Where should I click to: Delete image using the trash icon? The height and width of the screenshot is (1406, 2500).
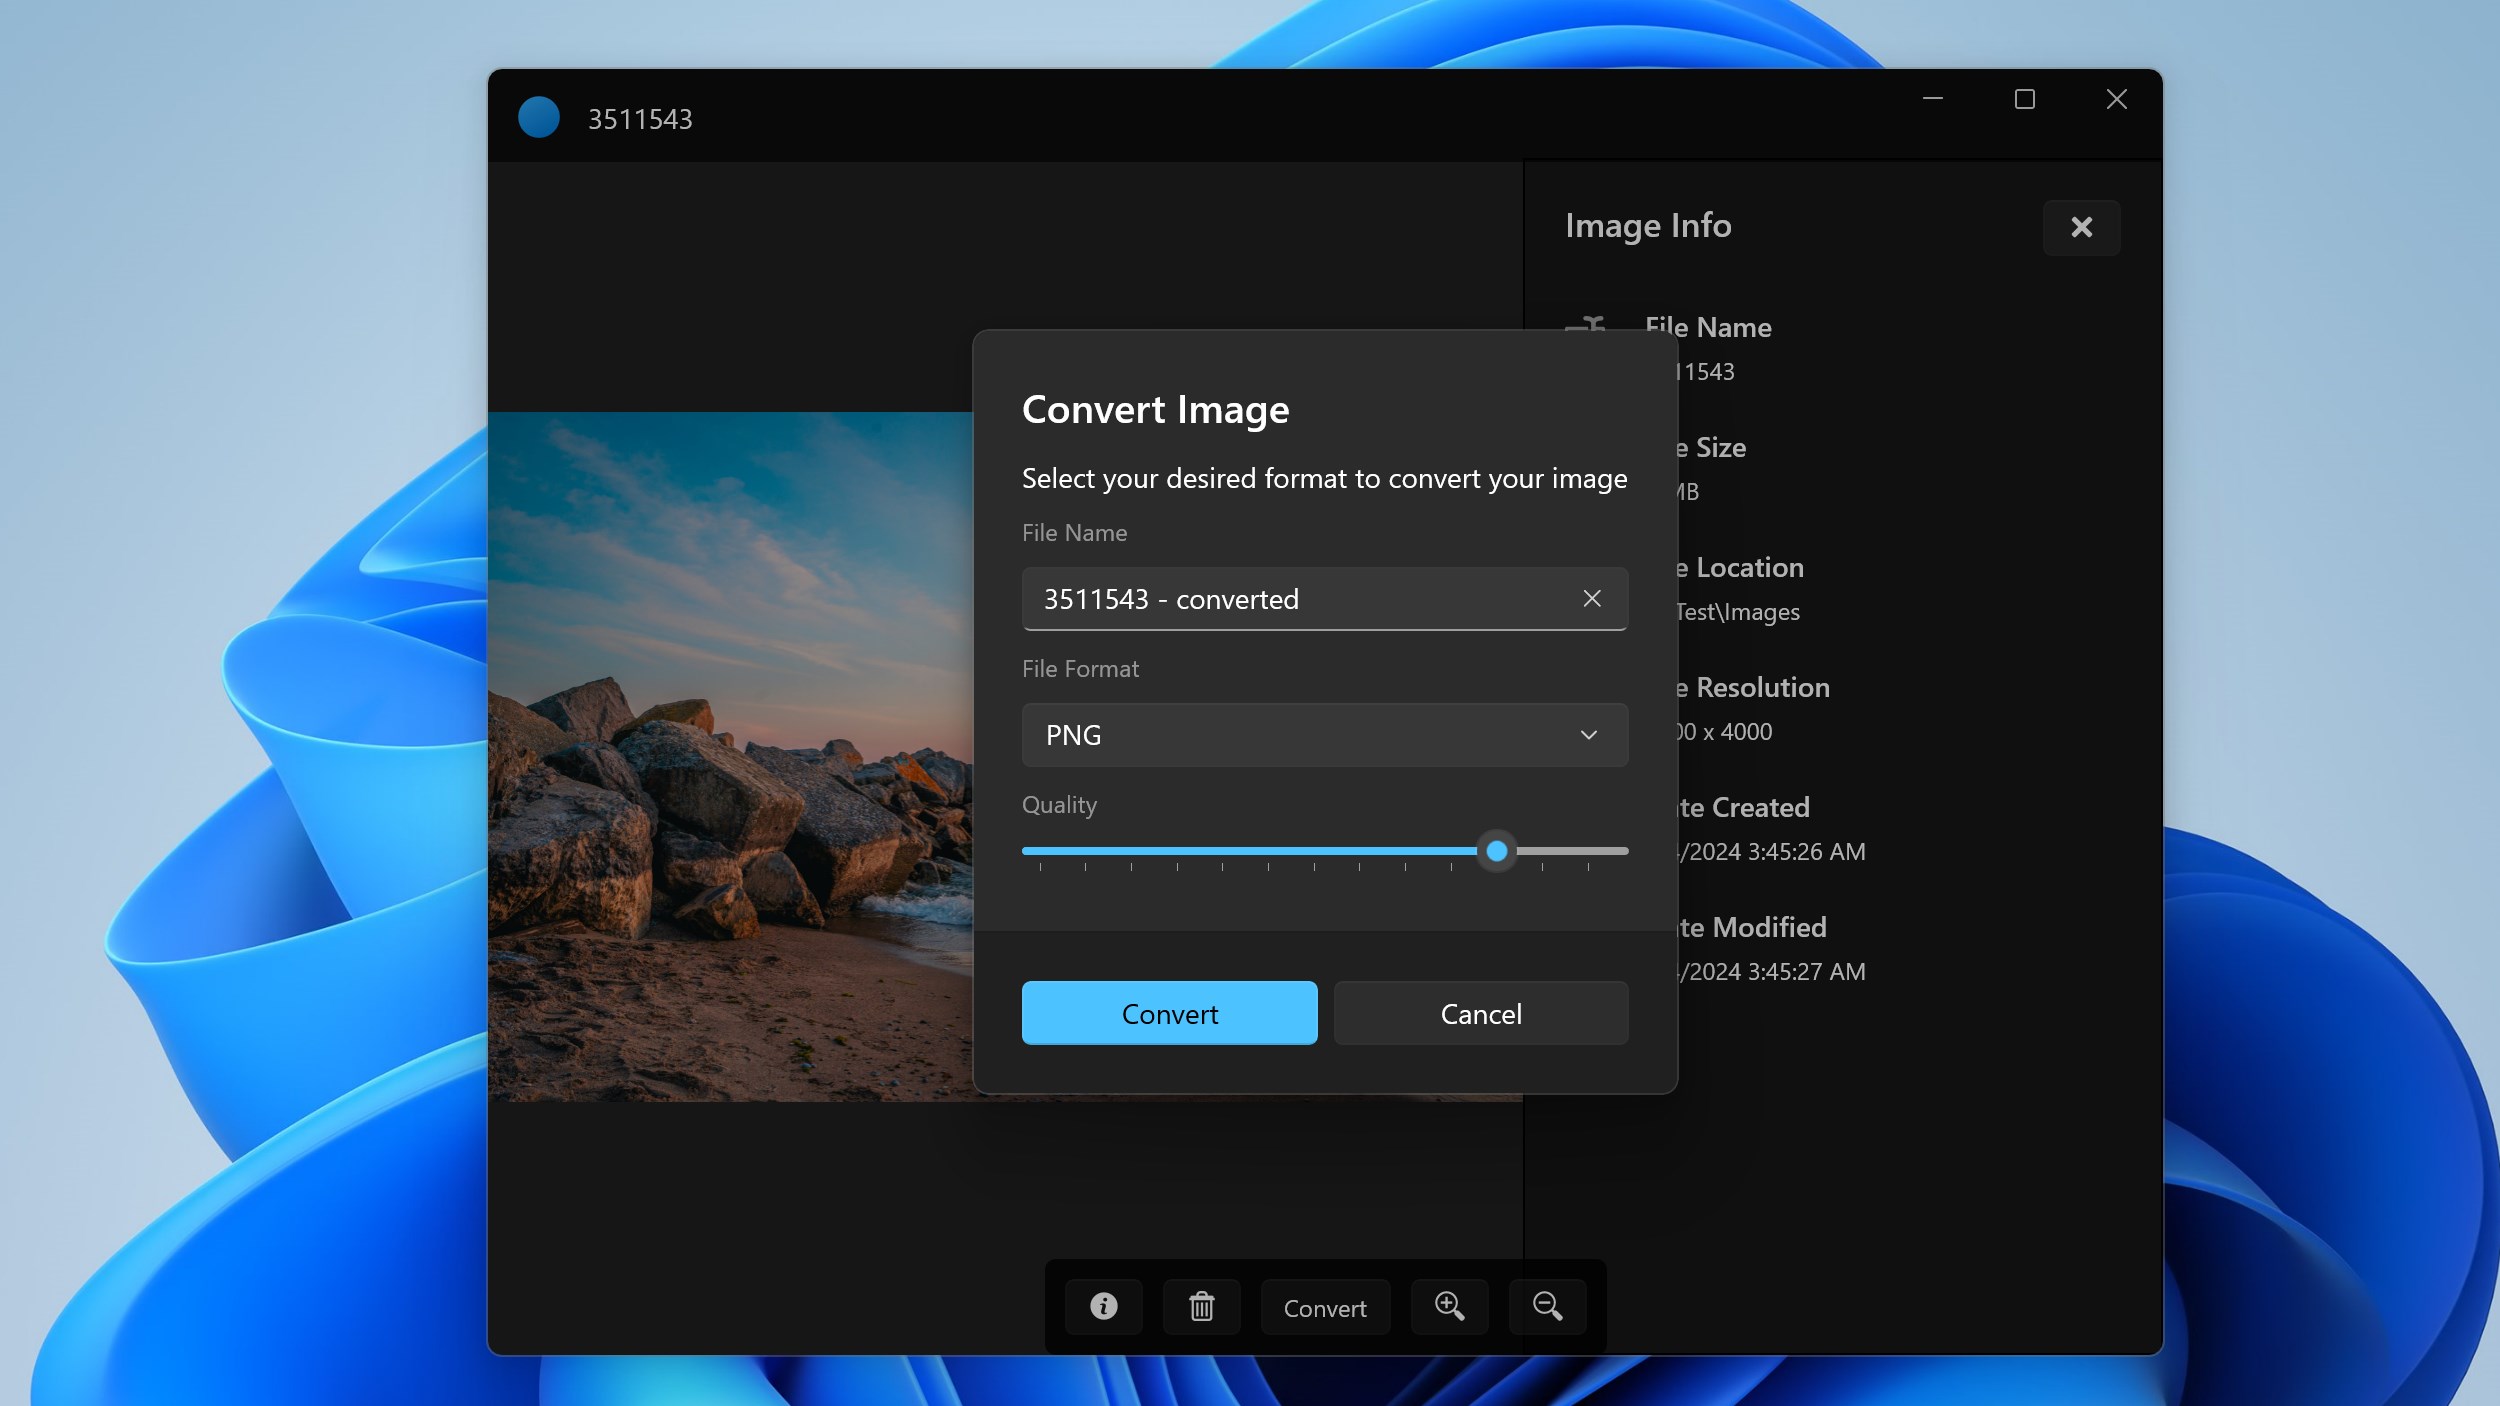pos(1201,1306)
